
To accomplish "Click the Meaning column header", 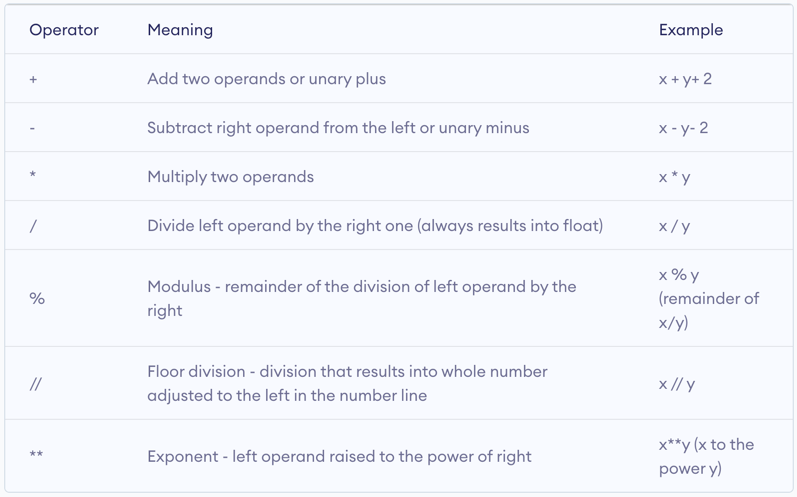I will (x=180, y=30).
